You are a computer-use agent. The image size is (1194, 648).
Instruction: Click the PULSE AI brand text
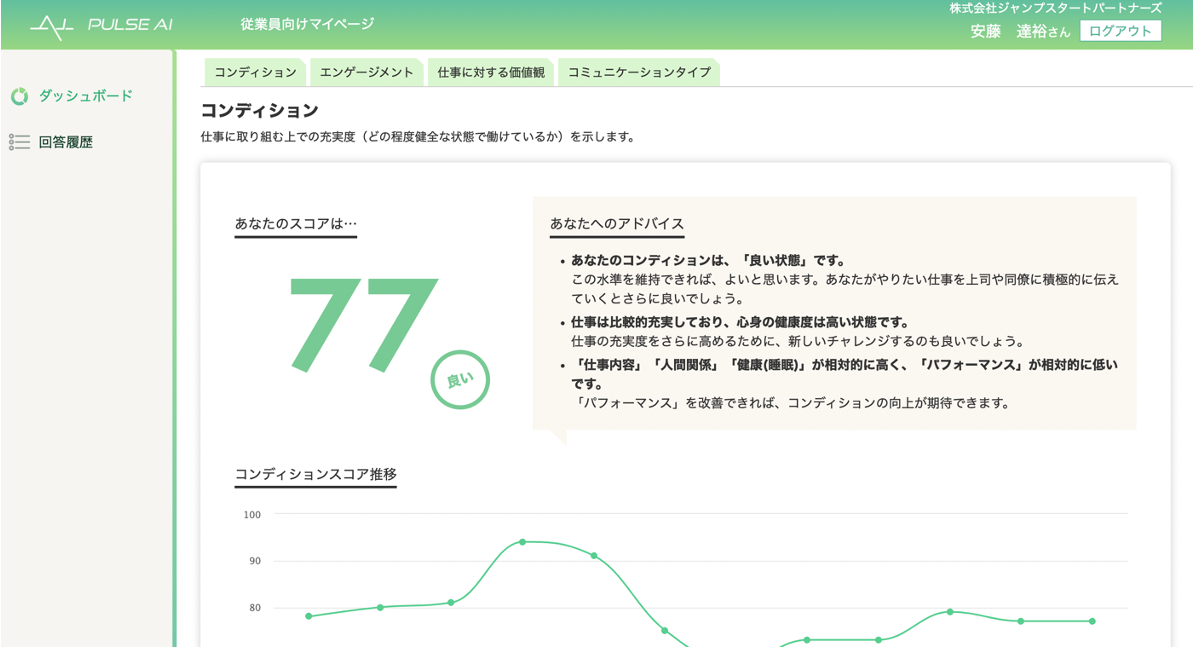pyautogui.click(x=130, y=25)
